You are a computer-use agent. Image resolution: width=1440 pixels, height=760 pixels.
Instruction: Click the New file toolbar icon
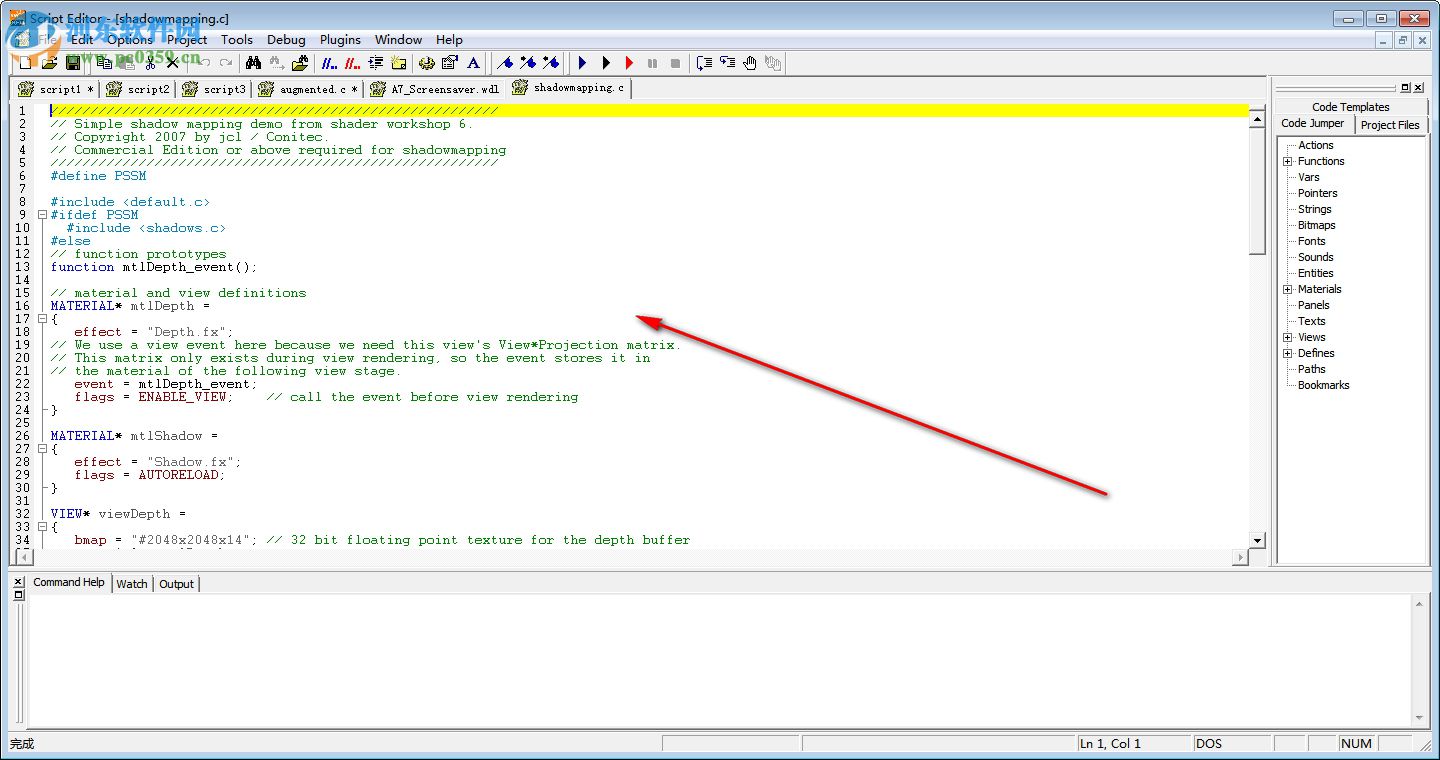point(25,63)
